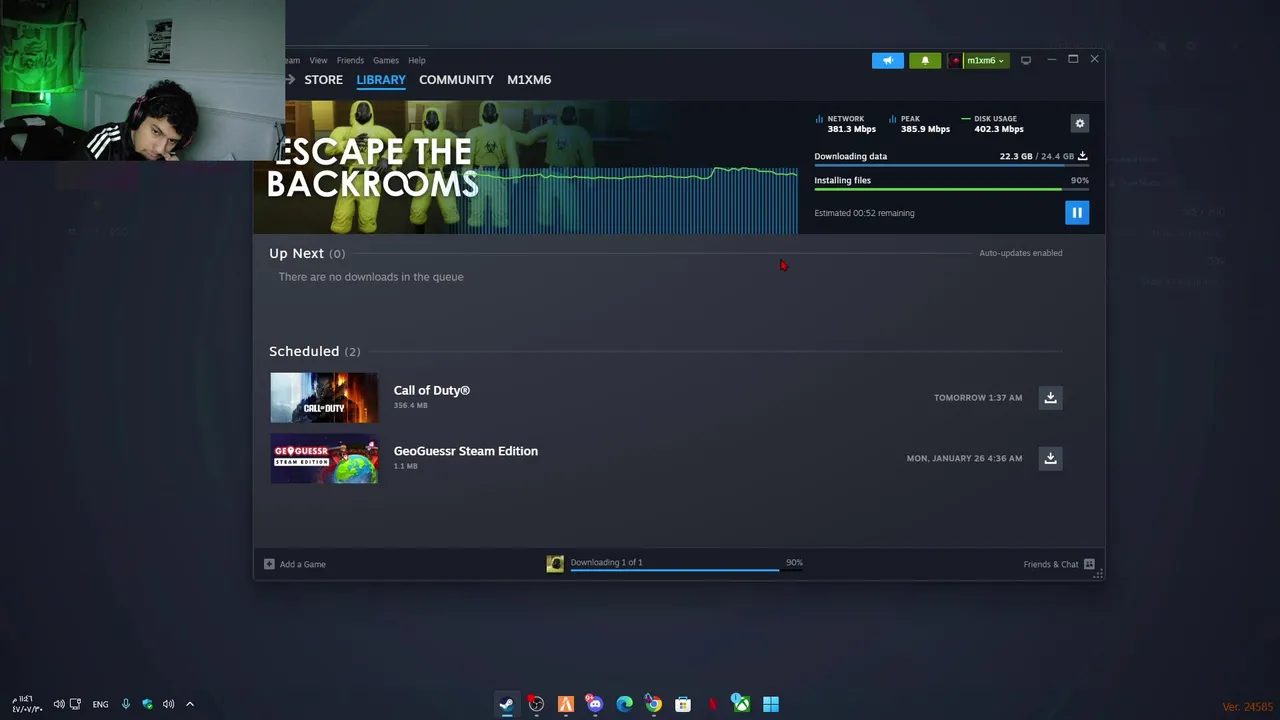Click the TOMORROW 1:37 AM schedule time

pyautogui.click(x=978, y=398)
